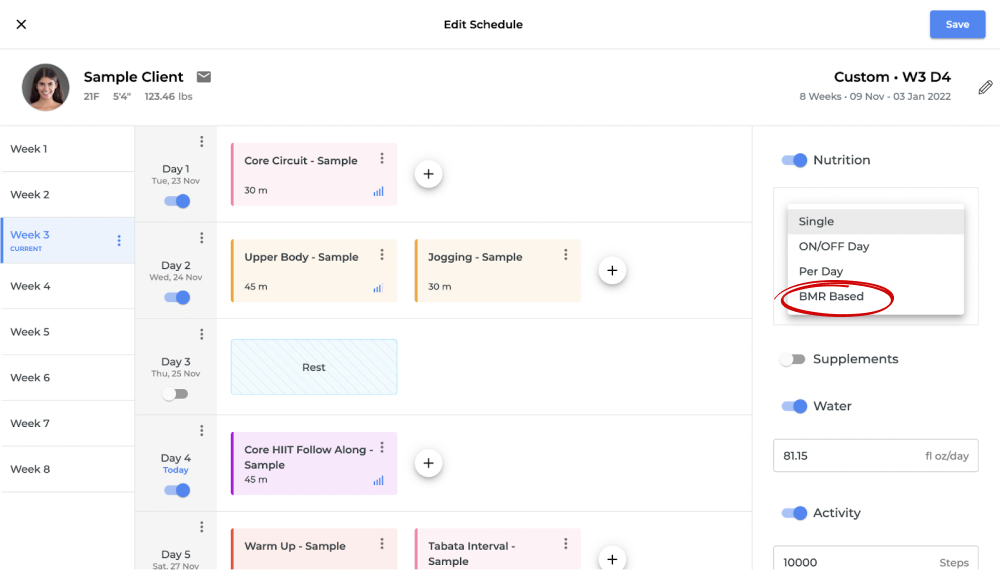The height and width of the screenshot is (570, 1000).
Task: Enable the Supplements toggle
Action: click(793, 359)
